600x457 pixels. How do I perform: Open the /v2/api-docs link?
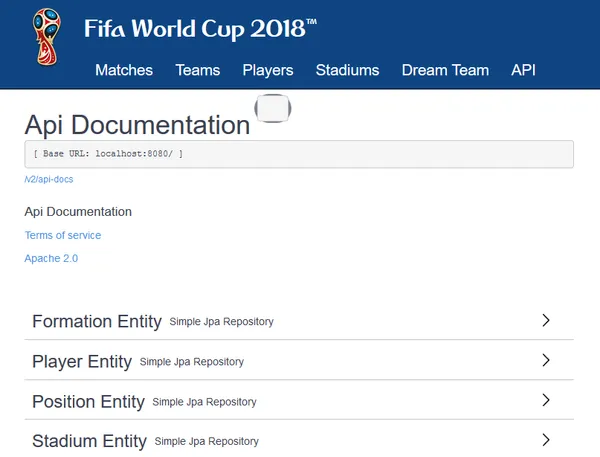[x=48, y=179]
